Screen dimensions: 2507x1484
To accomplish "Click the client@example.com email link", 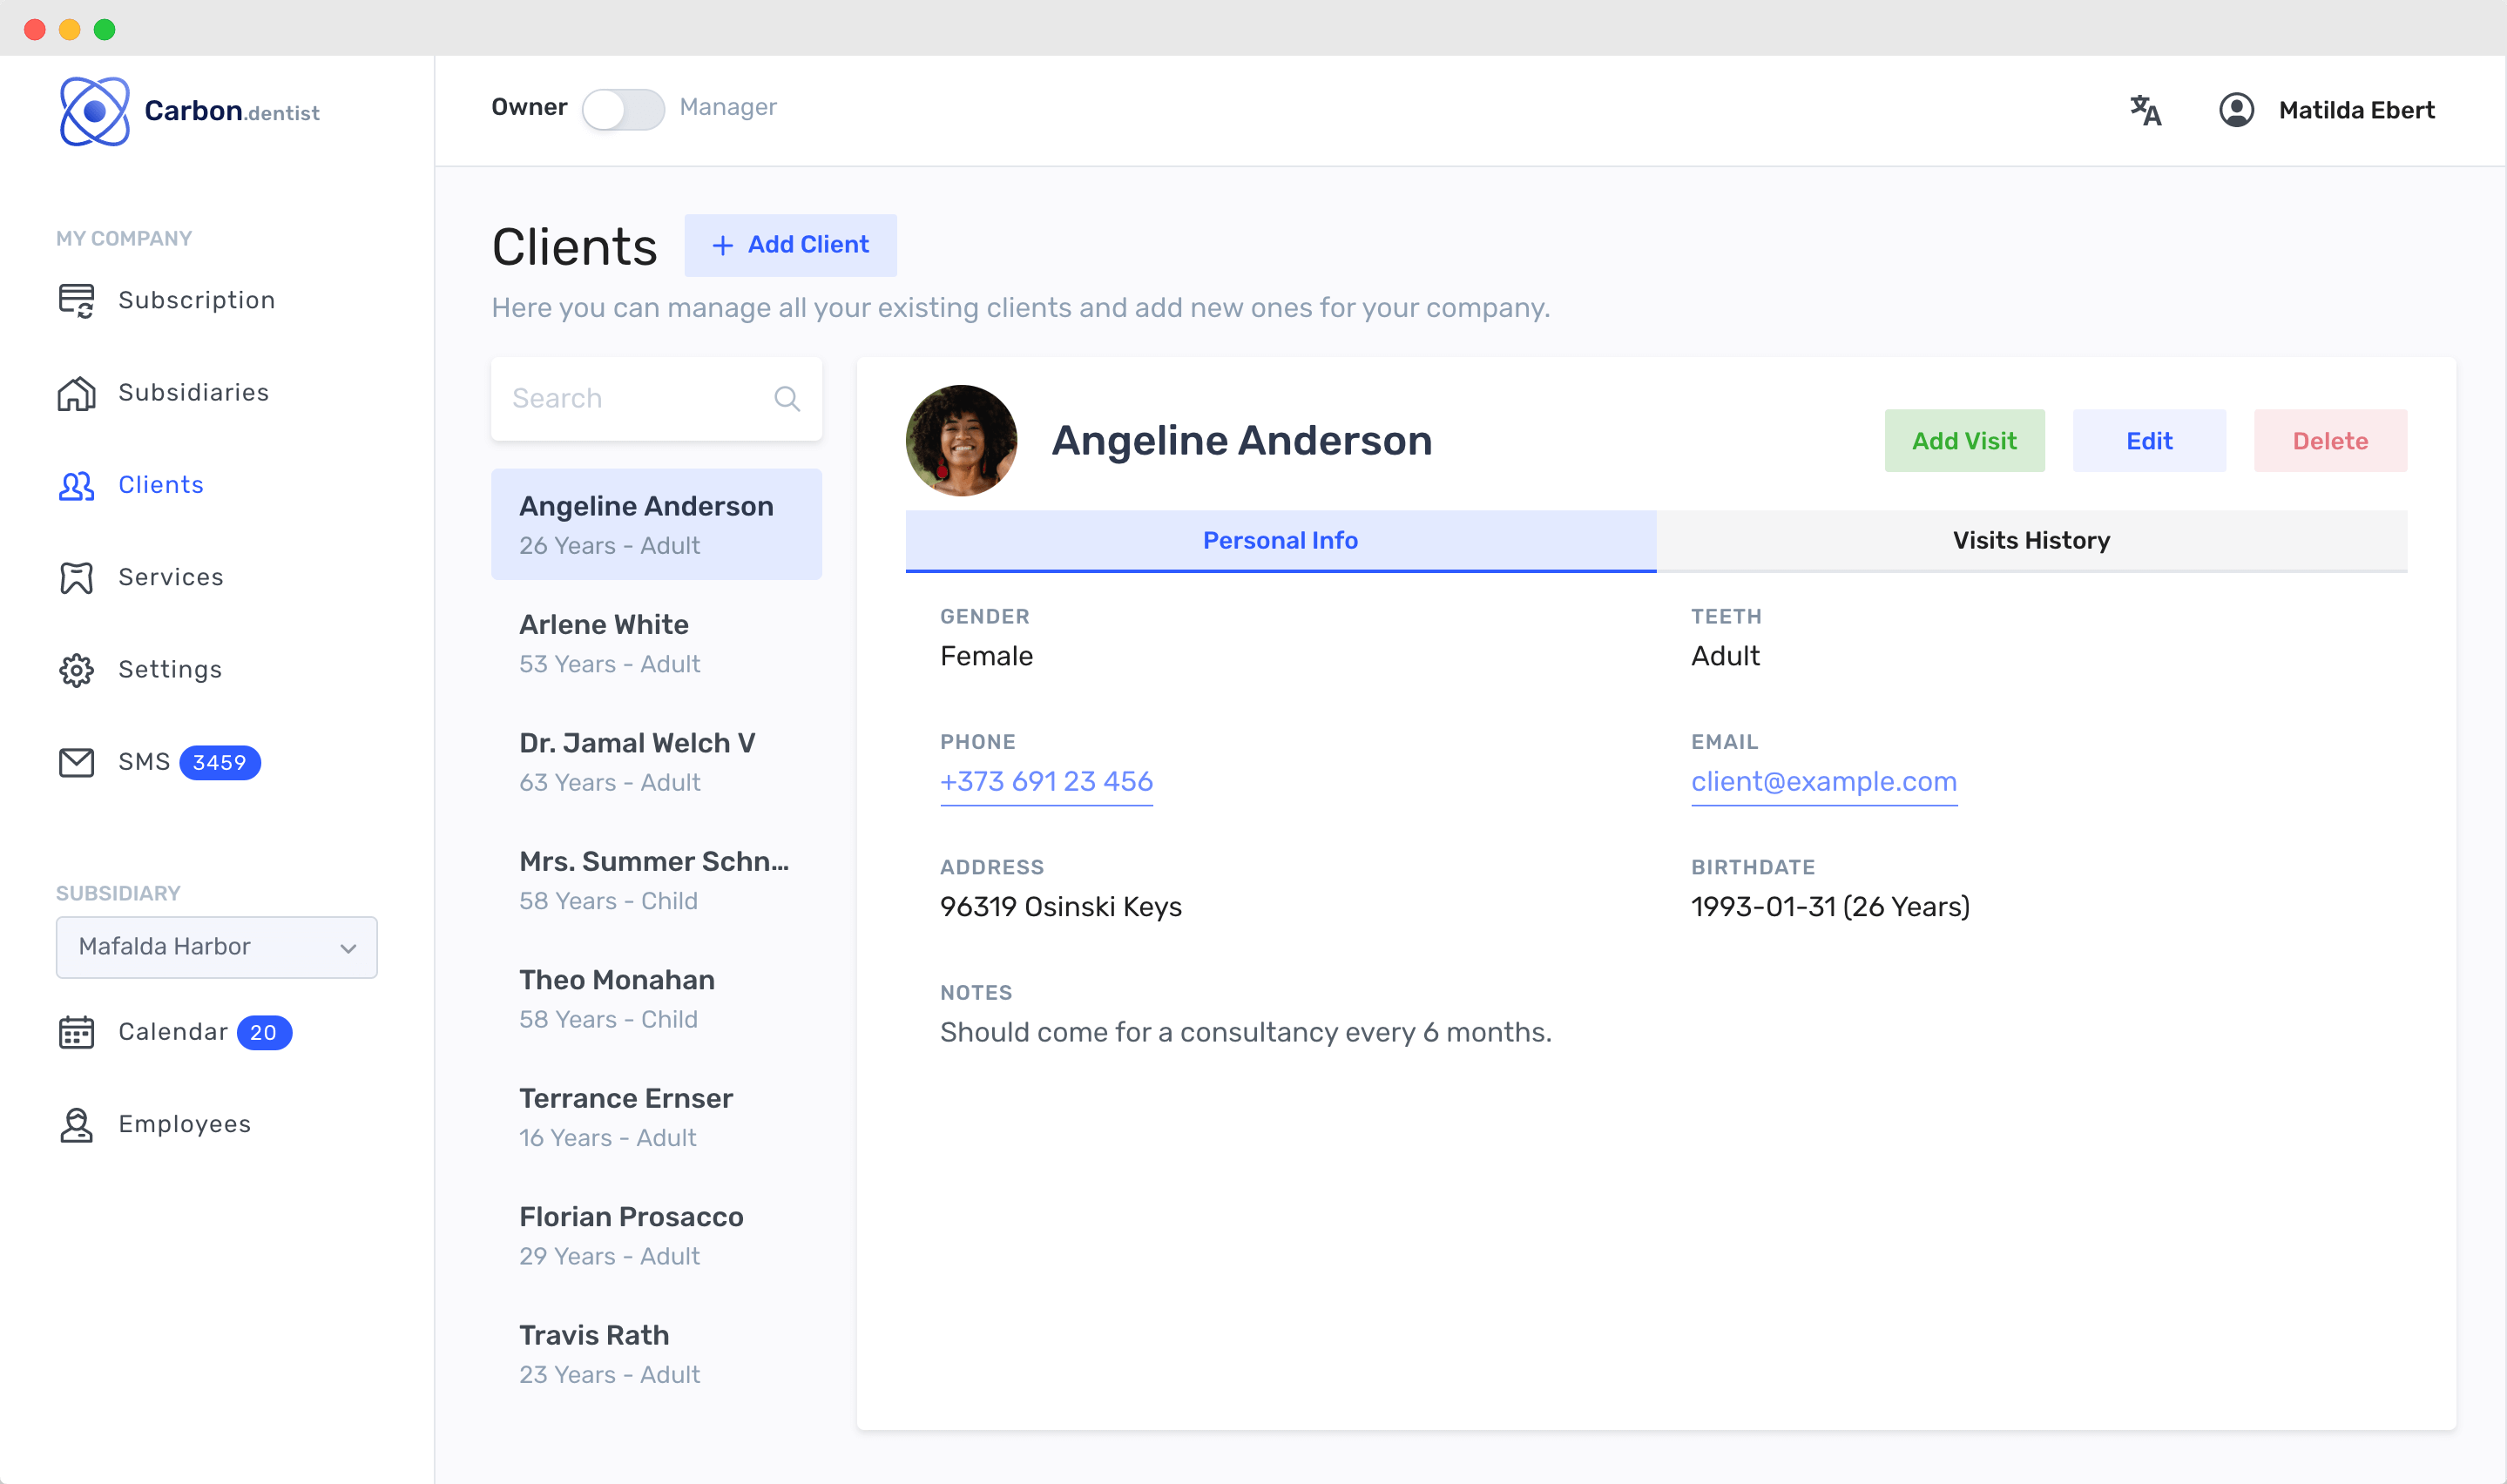I will (1823, 782).
